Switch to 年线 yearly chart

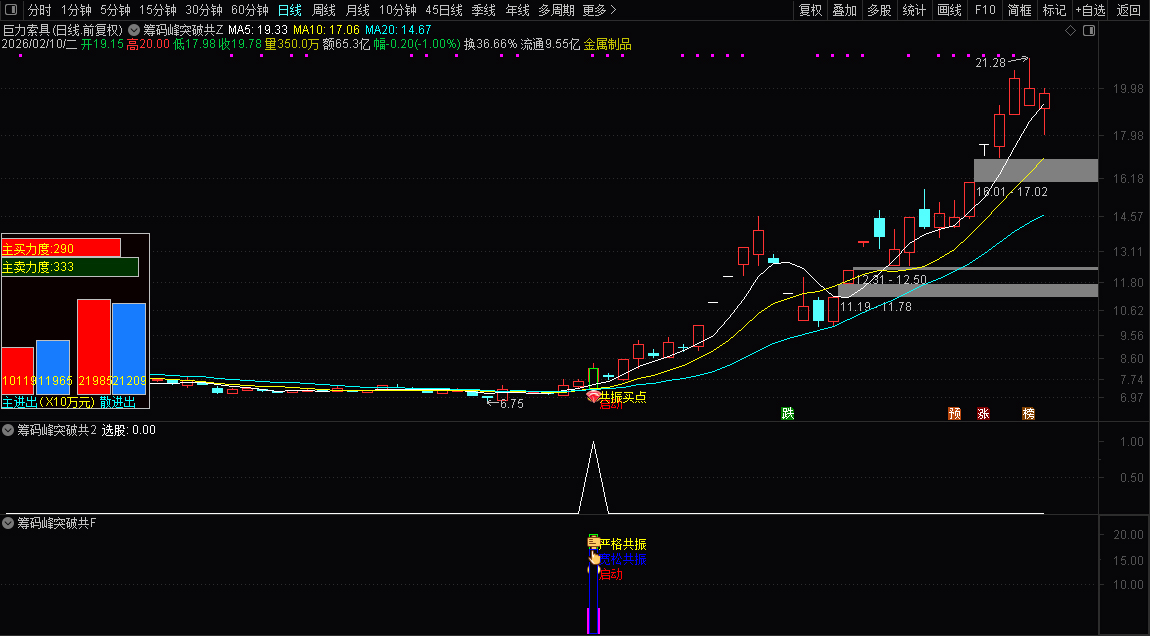[x=517, y=10]
